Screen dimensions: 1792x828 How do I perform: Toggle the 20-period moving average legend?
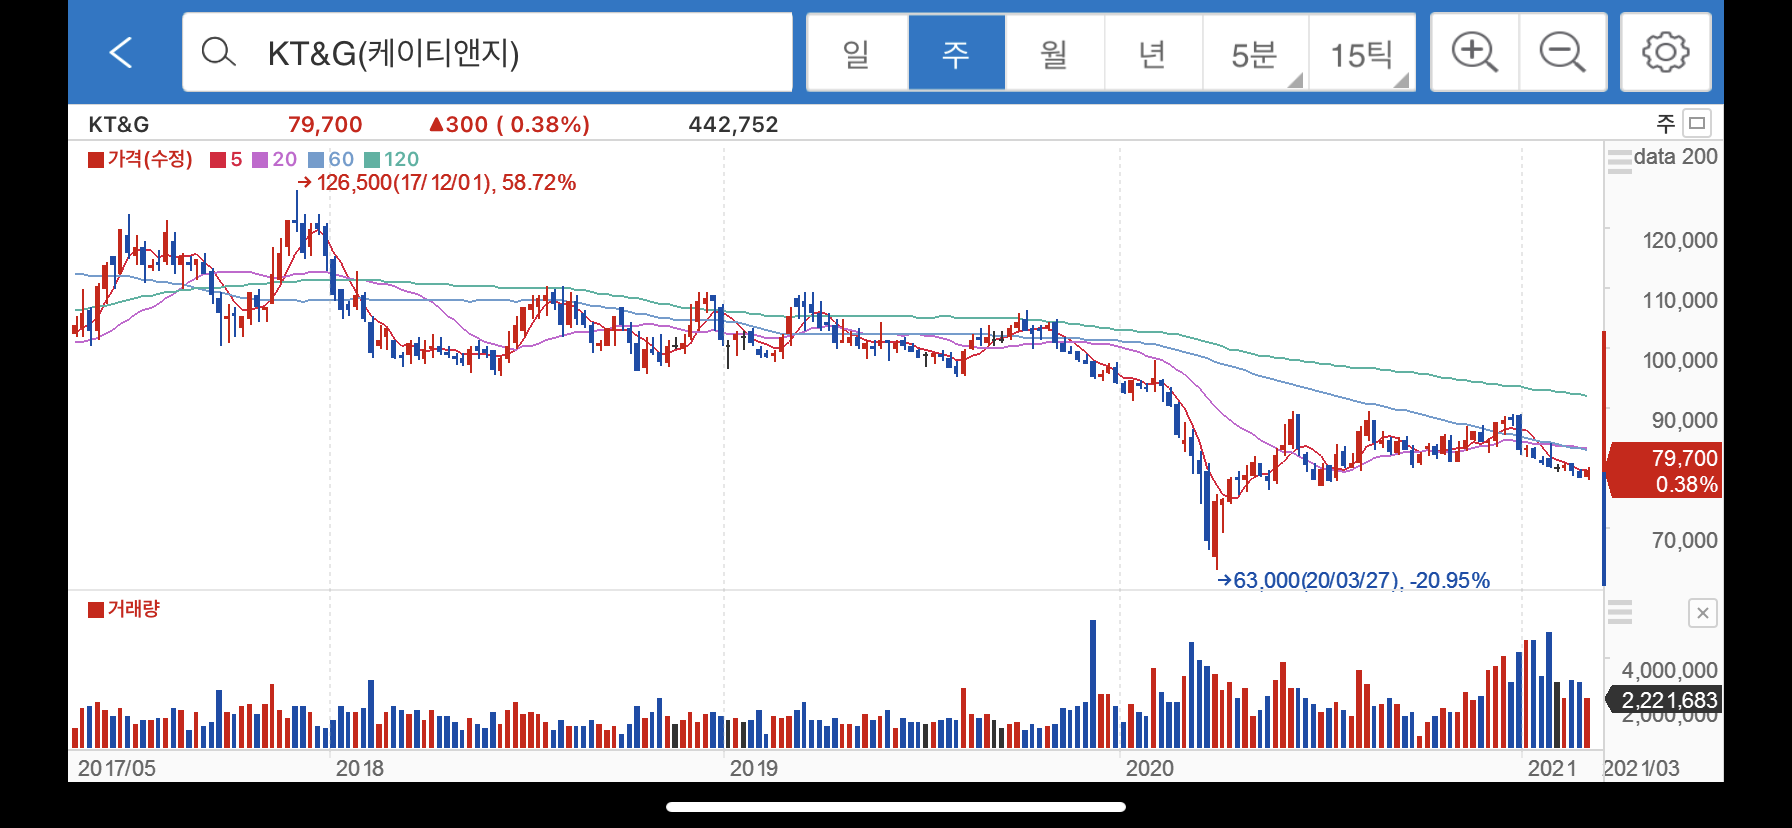coord(274,159)
